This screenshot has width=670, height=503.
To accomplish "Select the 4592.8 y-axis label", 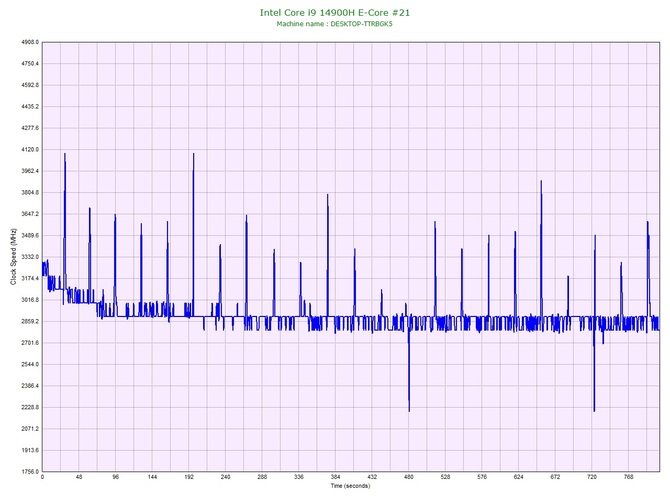I will coord(30,85).
